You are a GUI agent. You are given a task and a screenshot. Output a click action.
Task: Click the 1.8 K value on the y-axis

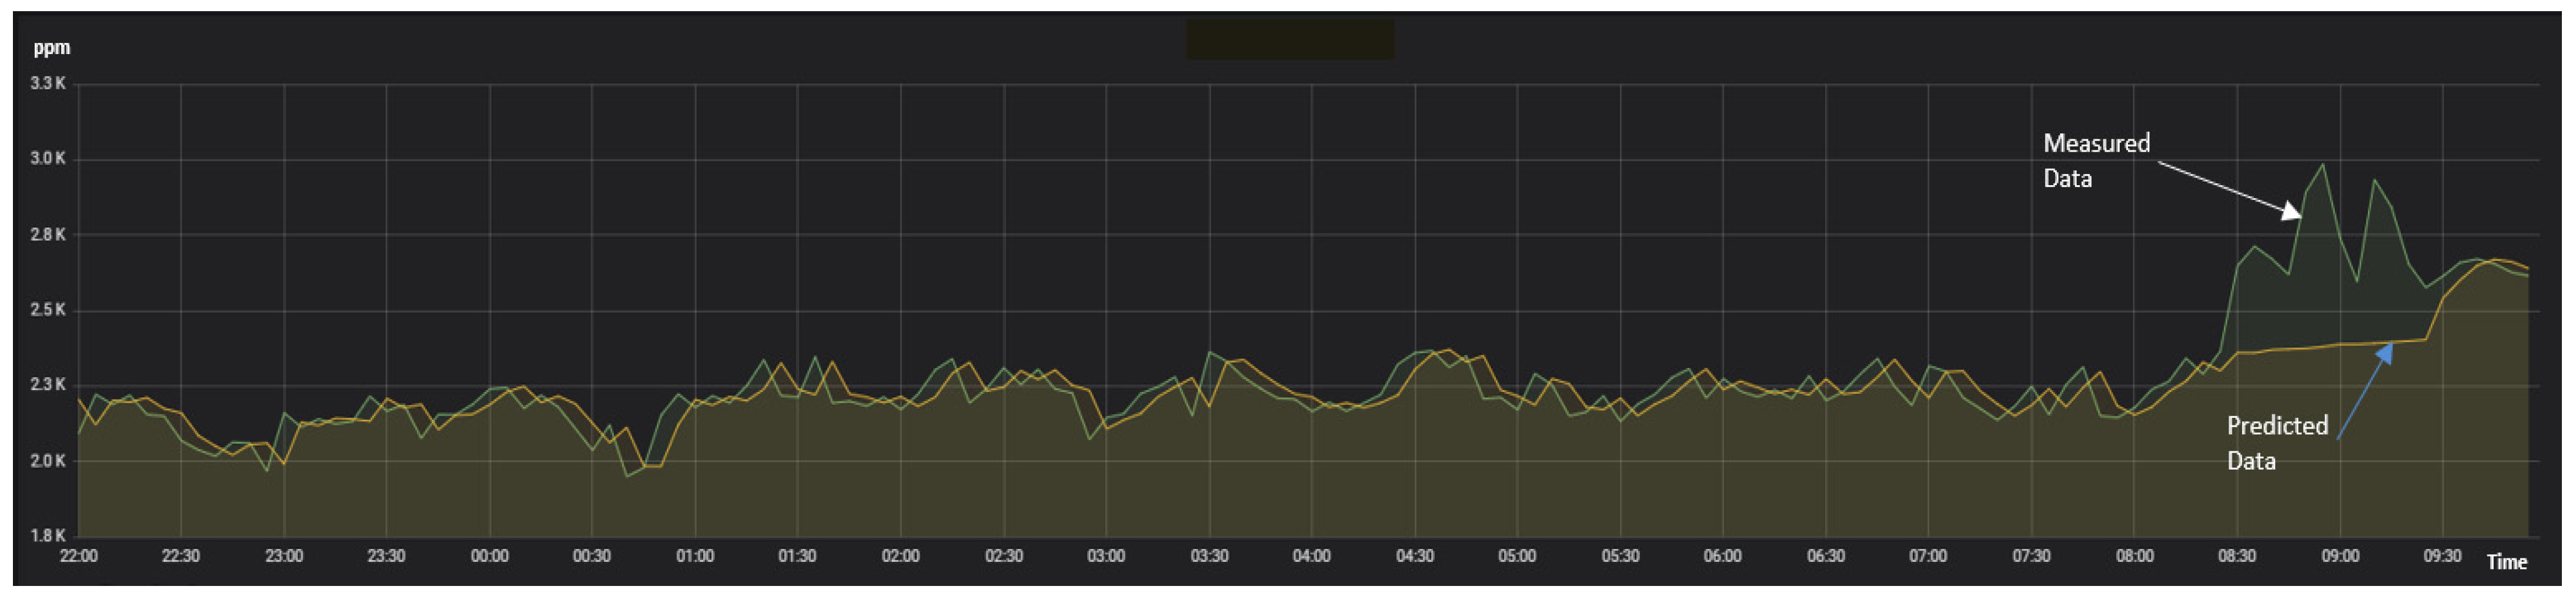point(48,536)
